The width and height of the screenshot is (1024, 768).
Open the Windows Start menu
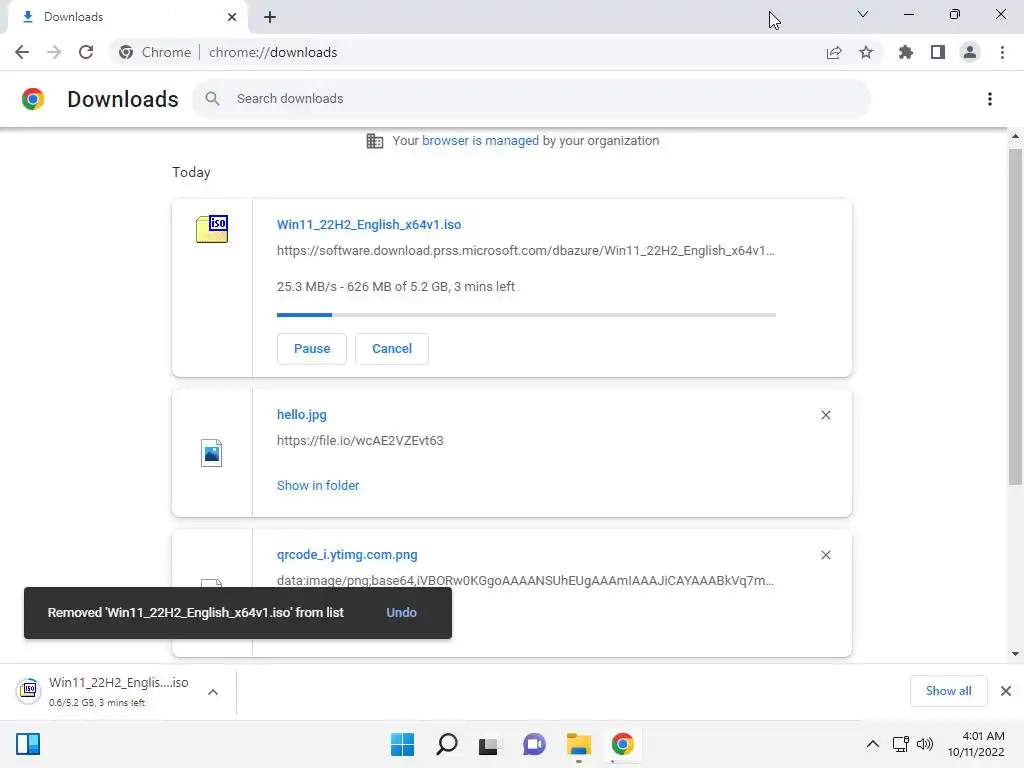(402, 744)
